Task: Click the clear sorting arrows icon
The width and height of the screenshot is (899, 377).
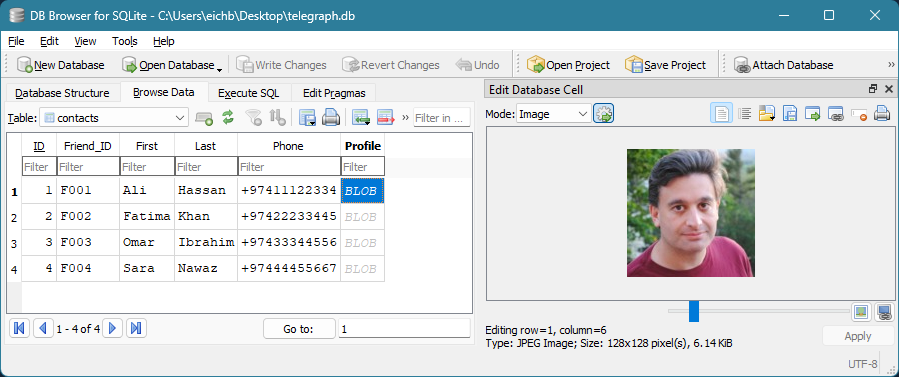Action: coord(277,118)
